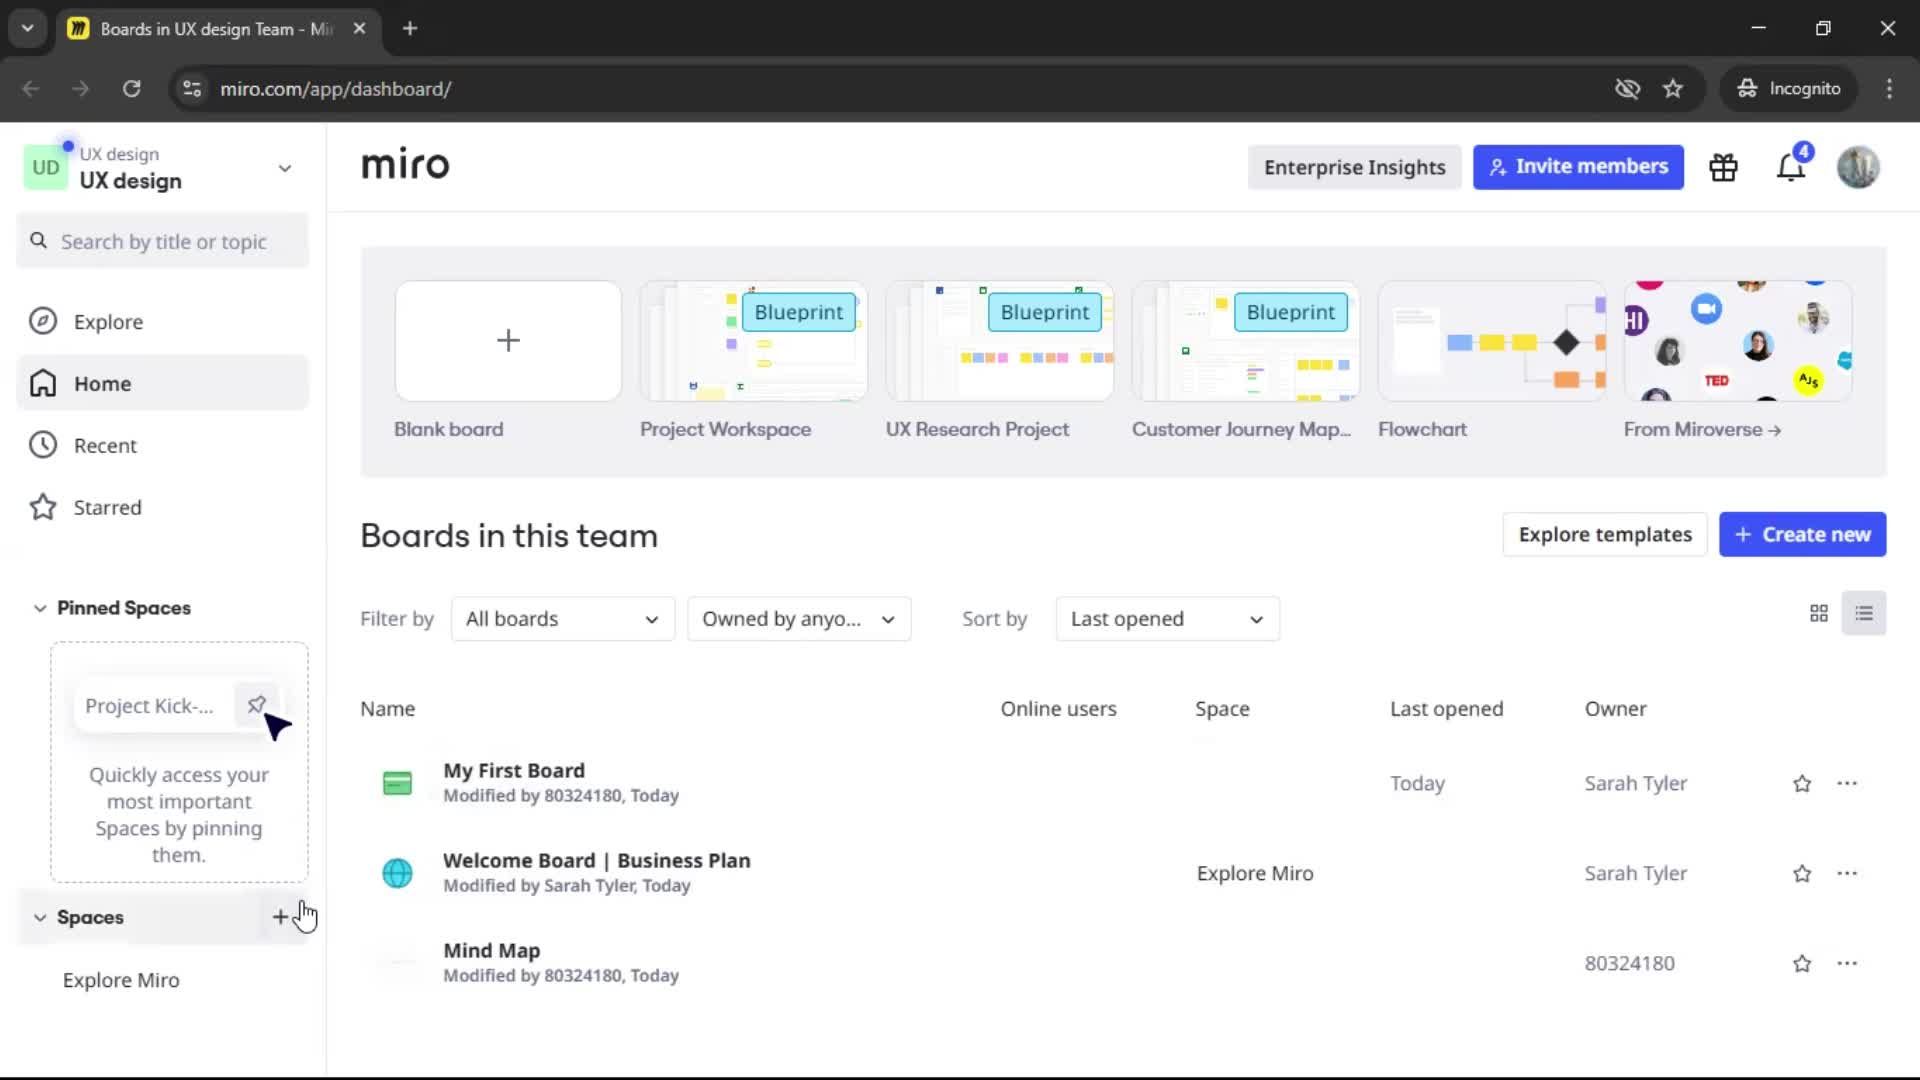Select Home in the sidebar
The width and height of the screenshot is (1920, 1080).
pos(163,383)
